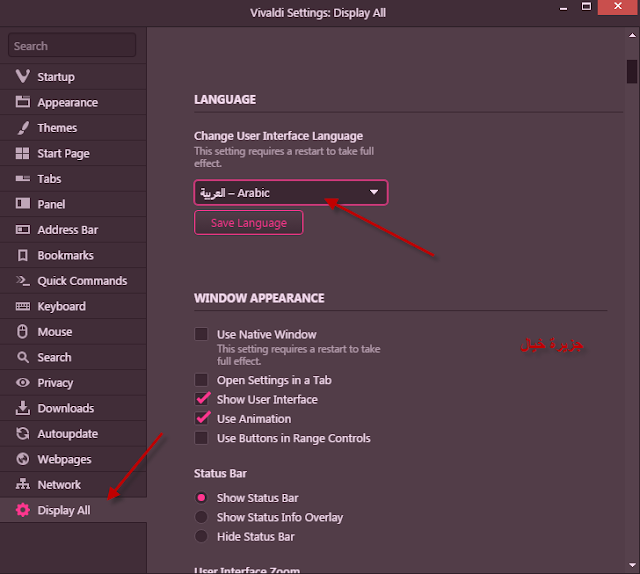
Task: Click the Vivaldi logo icon beside Startup
Action: [x=22, y=76]
